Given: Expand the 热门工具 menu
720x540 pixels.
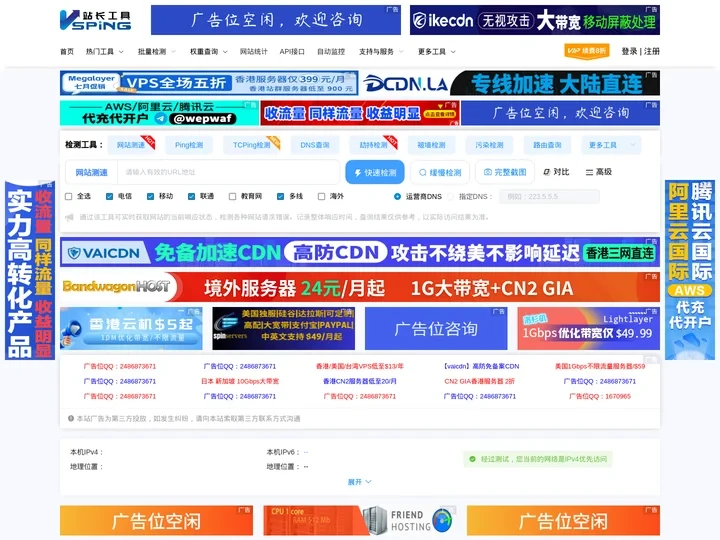Looking at the screenshot, I should pyautogui.click(x=105, y=51).
